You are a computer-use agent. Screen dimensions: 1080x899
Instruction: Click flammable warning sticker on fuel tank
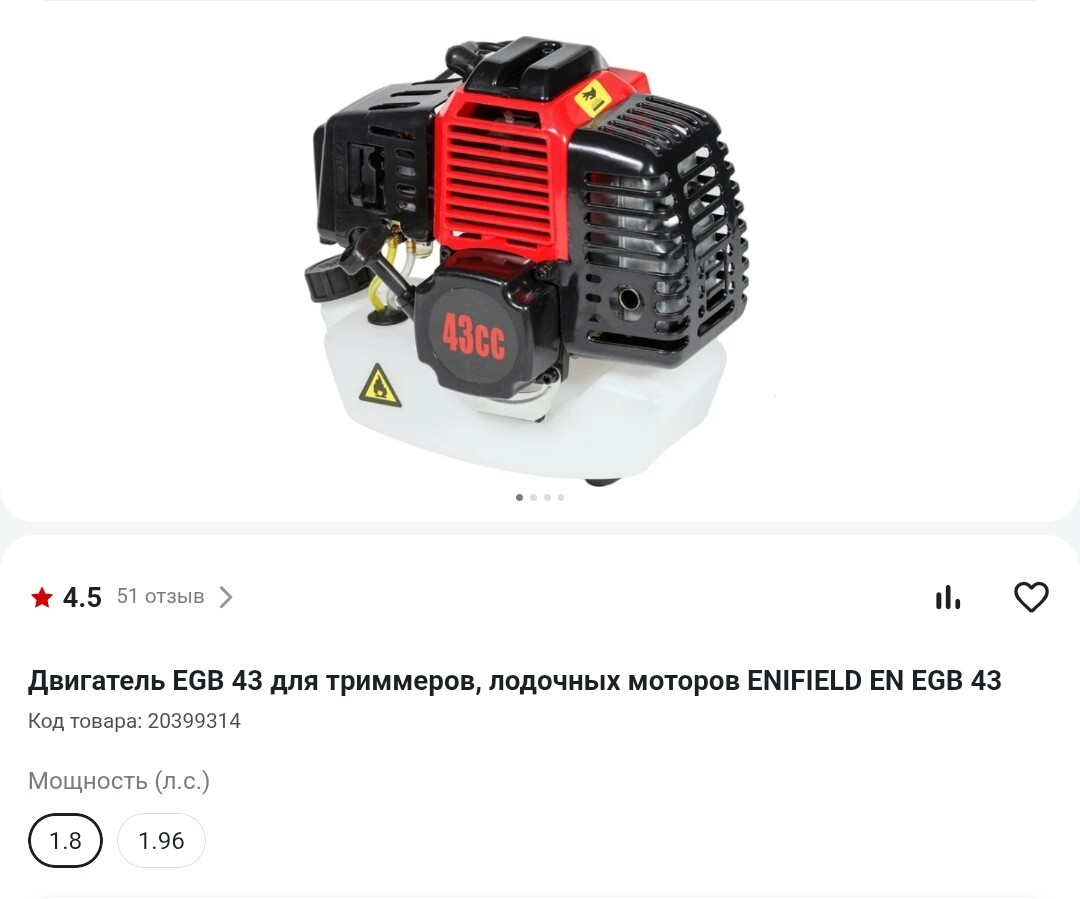(380, 386)
